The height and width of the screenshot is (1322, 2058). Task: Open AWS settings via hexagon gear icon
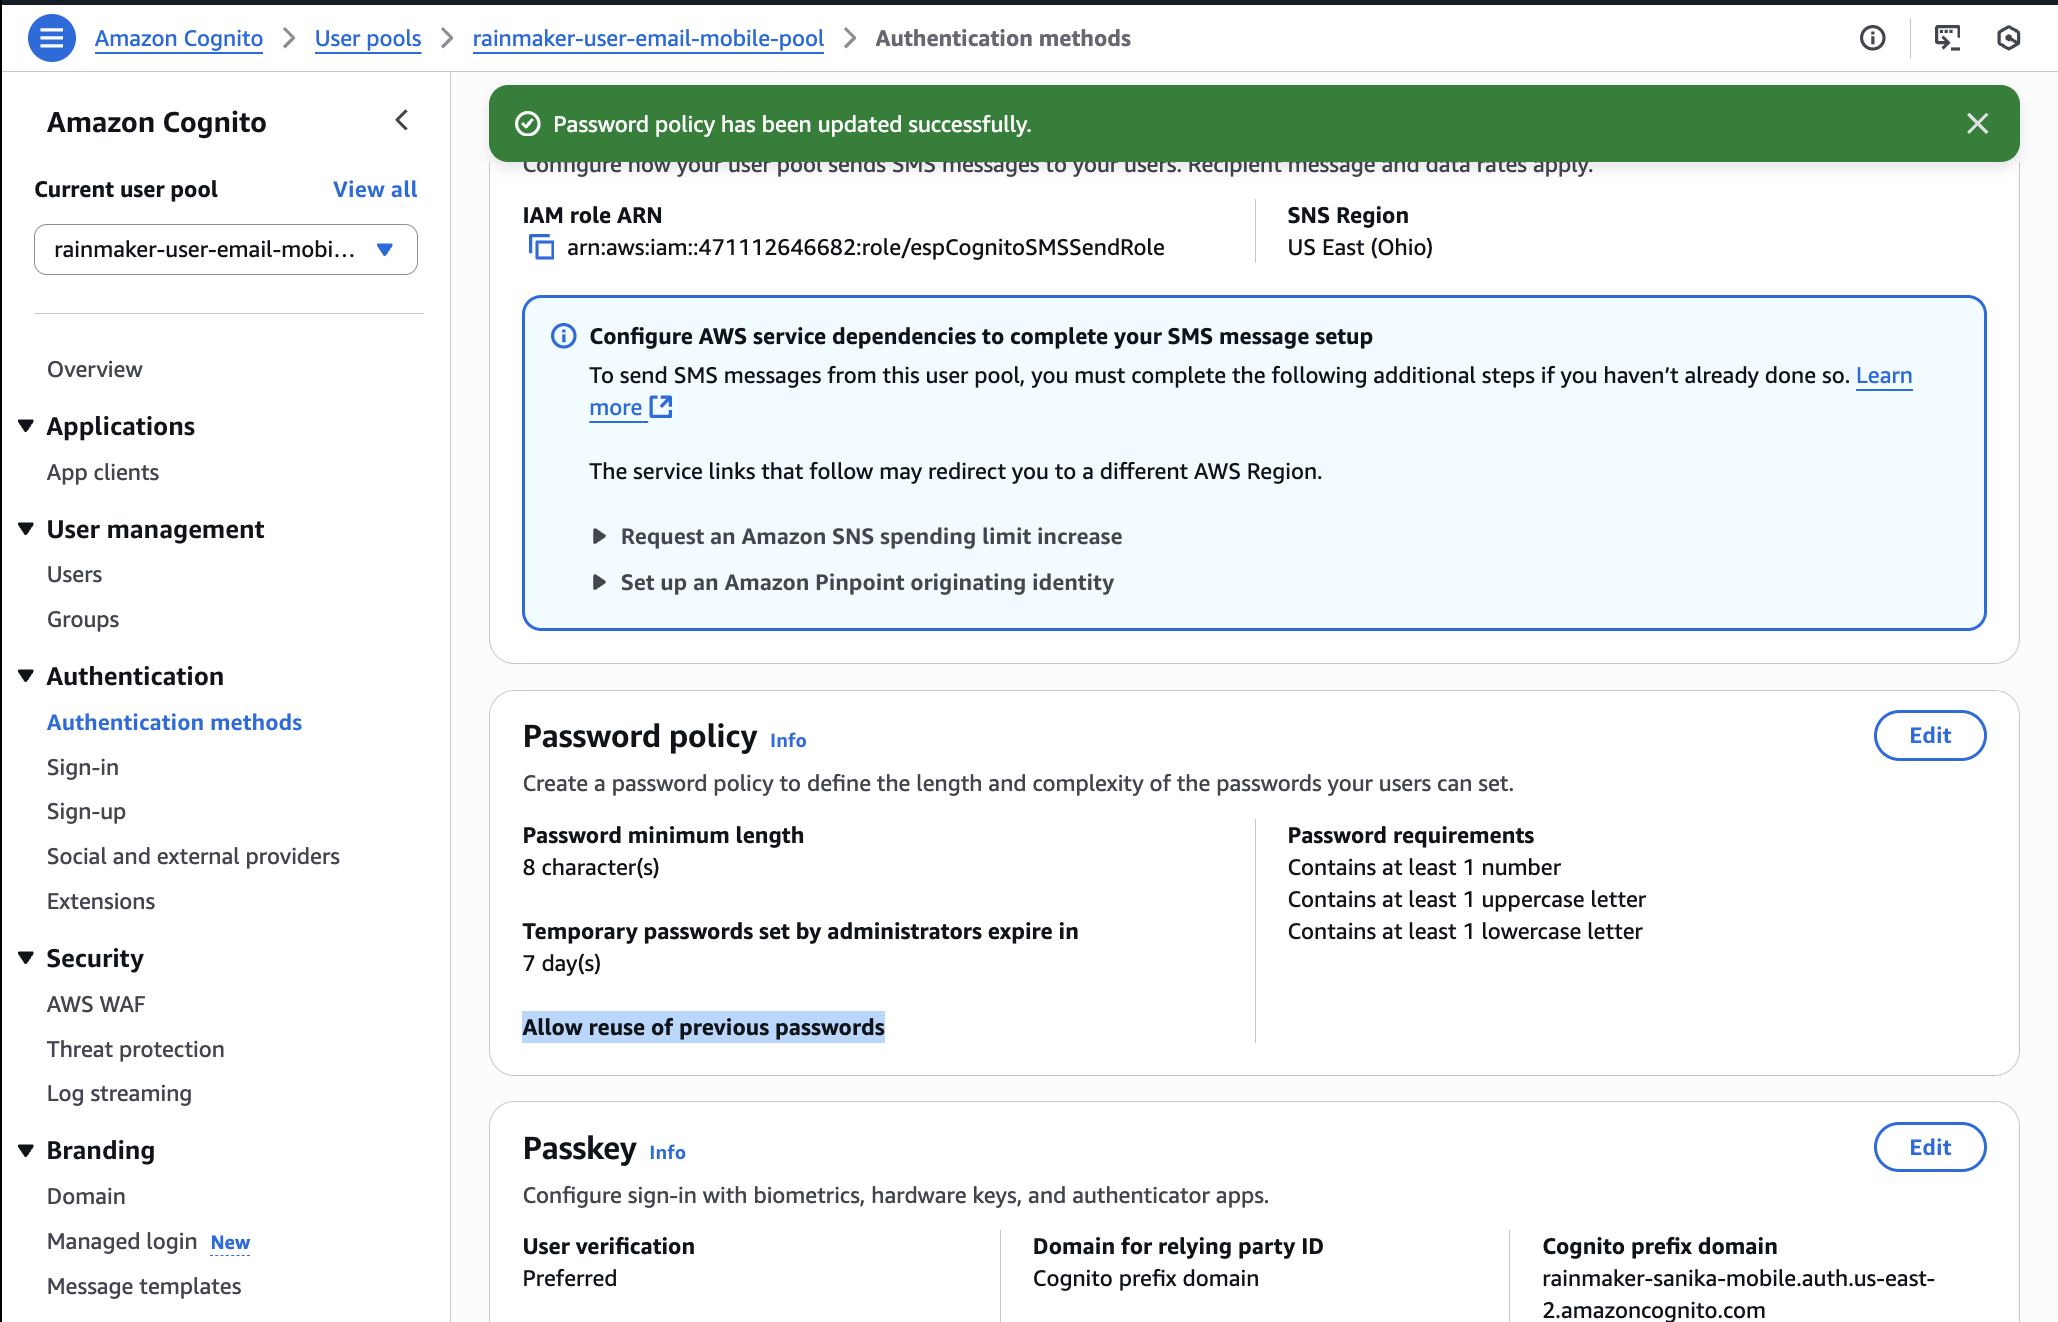click(x=2010, y=37)
